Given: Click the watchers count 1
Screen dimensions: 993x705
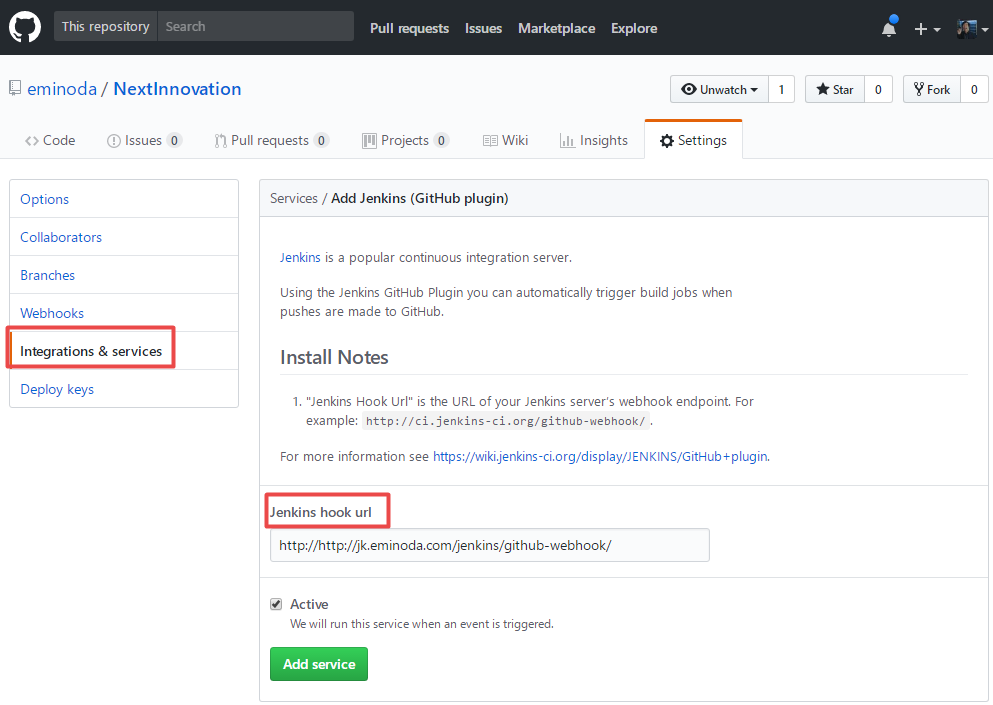Looking at the screenshot, I should (781, 89).
